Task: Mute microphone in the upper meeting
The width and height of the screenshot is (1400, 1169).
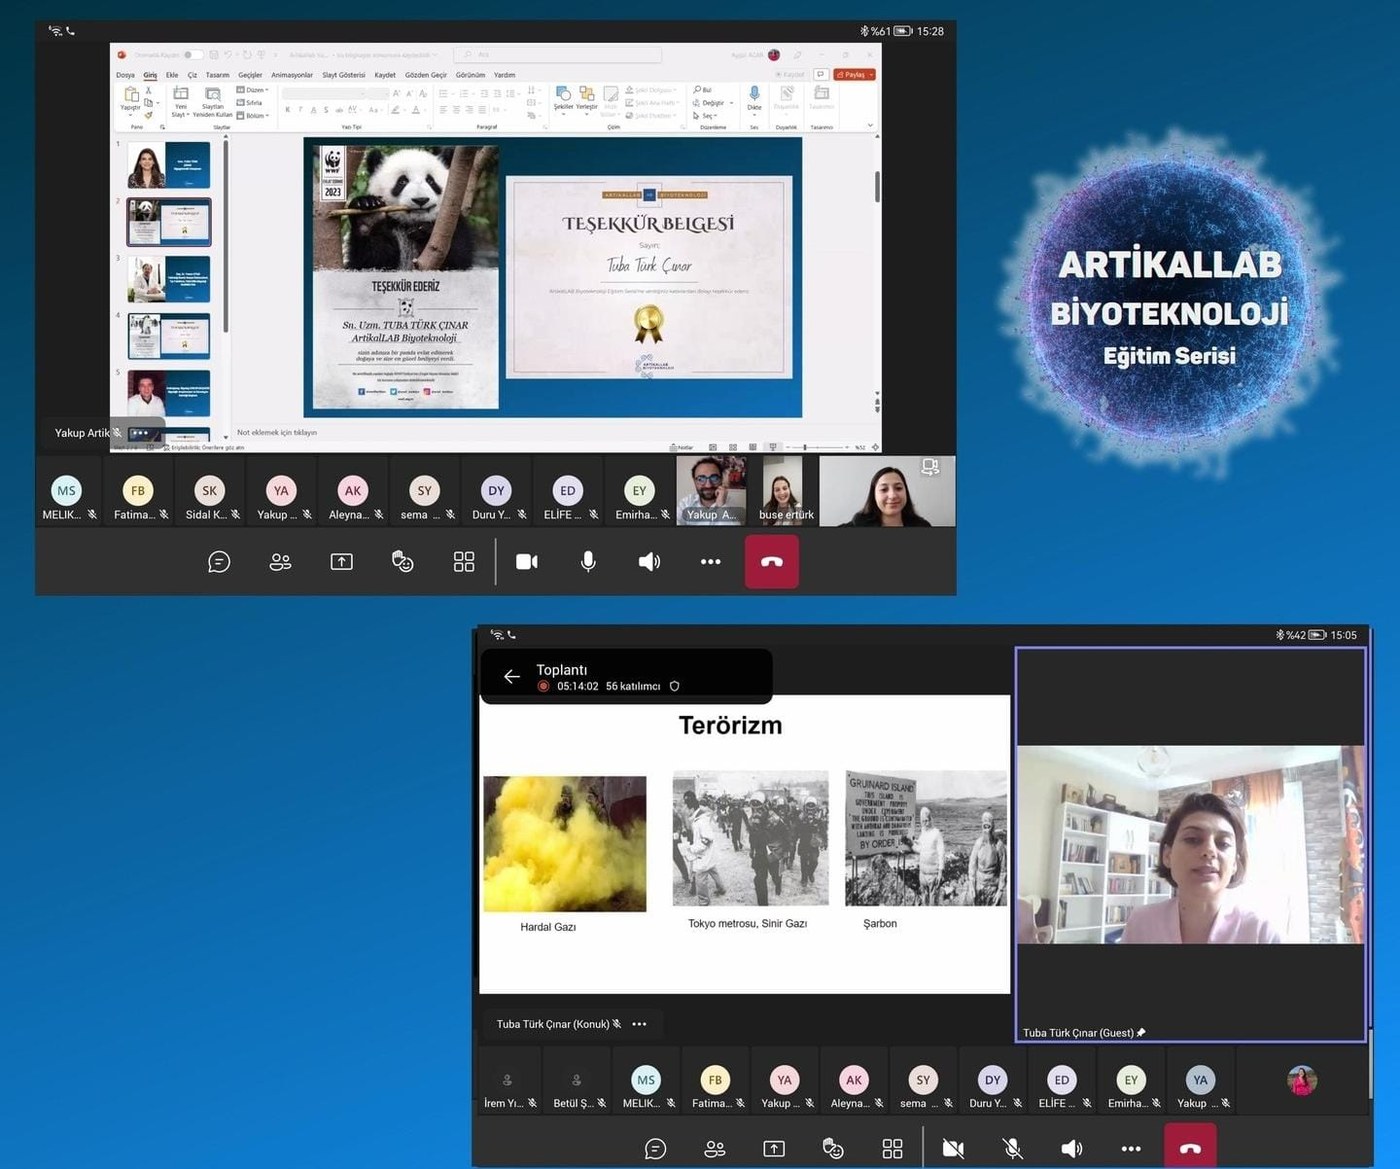Action: coord(588,562)
